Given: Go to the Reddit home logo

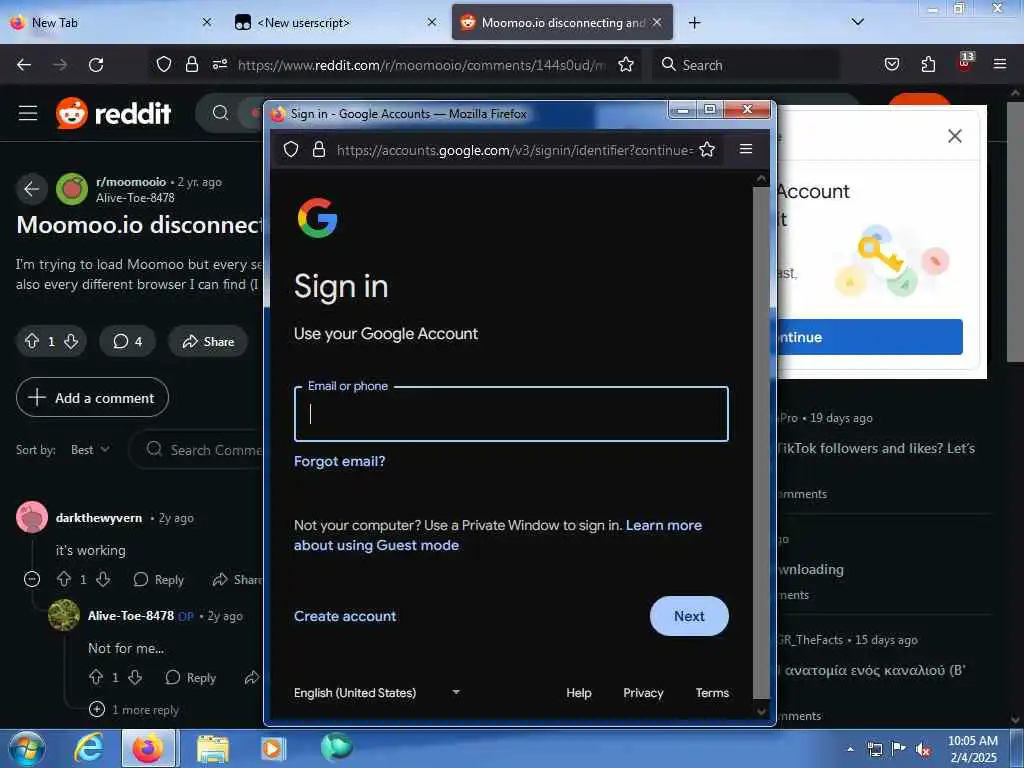Looking at the screenshot, I should 114,113.
